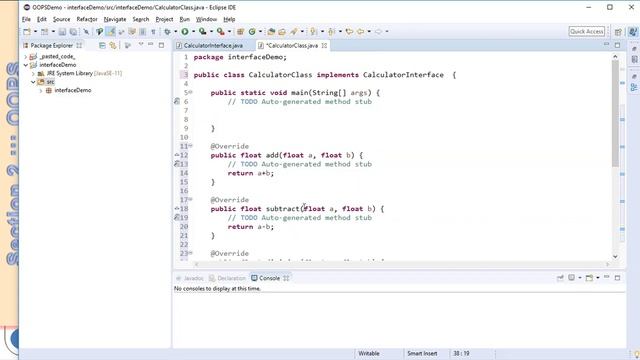Image resolution: width=640 pixels, height=360 pixels.
Task: Click the Last Edit Location icon
Action: [x=349, y=31]
